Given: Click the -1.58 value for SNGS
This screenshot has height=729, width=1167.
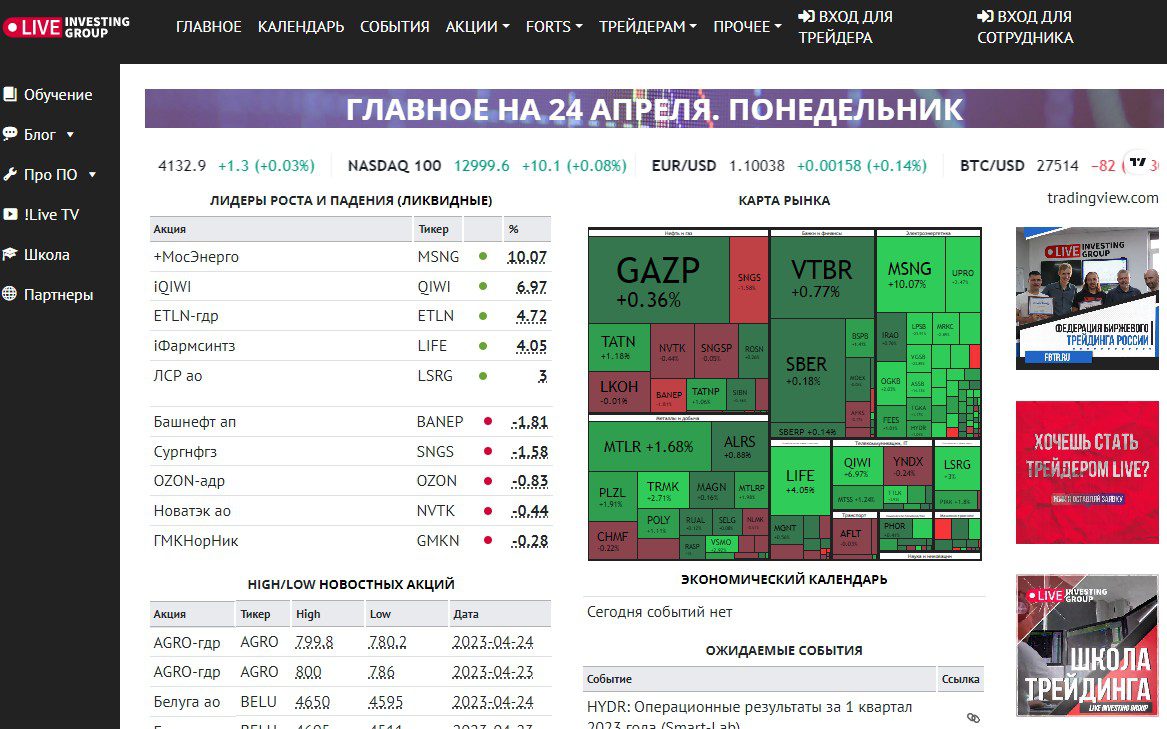Looking at the screenshot, I should (x=530, y=451).
